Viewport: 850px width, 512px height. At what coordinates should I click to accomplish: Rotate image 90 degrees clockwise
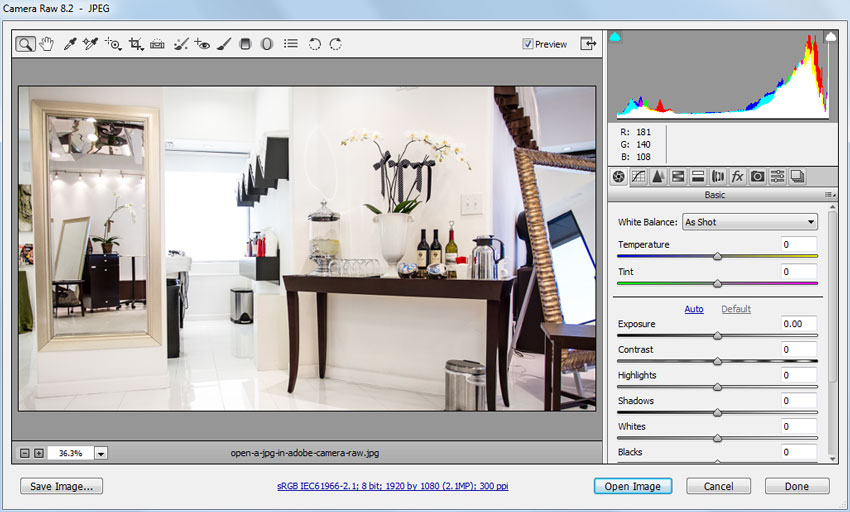(x=336, y=44)
